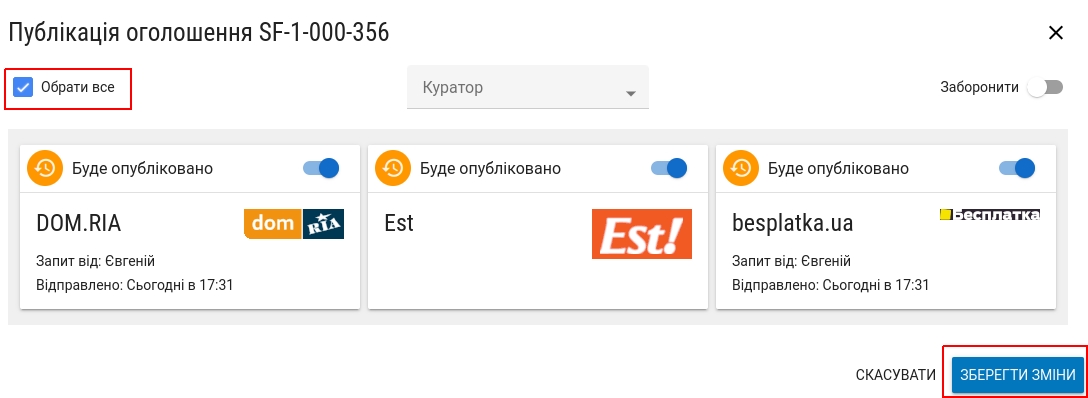Screen dimensions: 1088x398
Task: Click the Бесплатка logo image
Action: point(990,215)
